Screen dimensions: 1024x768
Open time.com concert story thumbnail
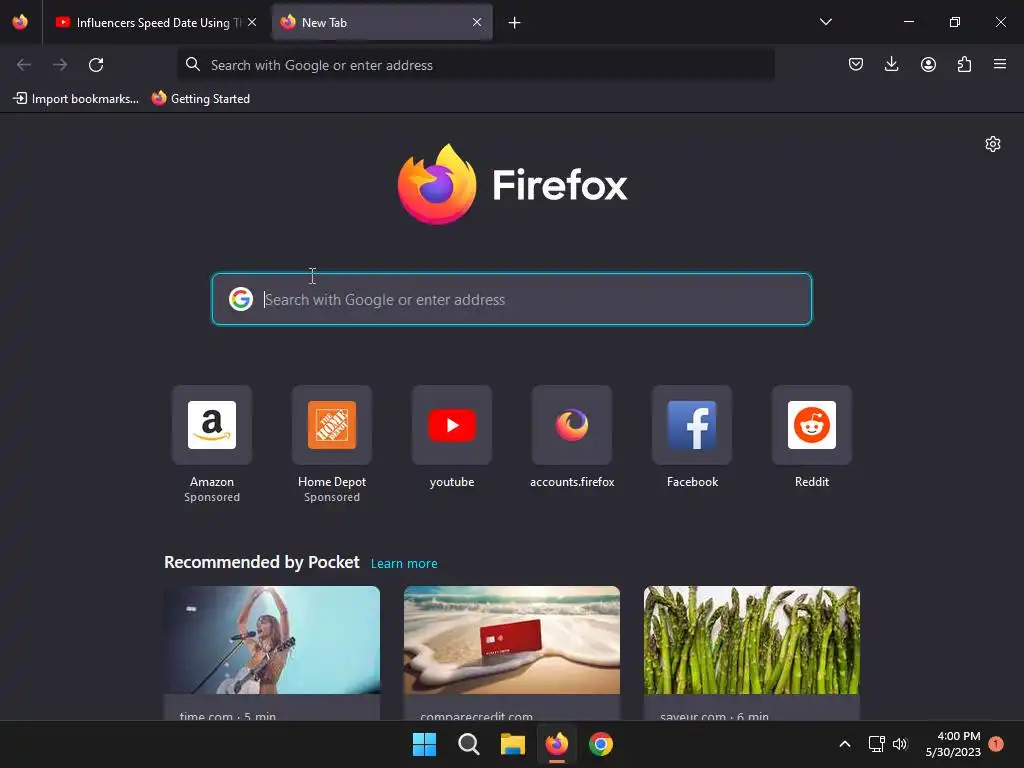[272, 640]
